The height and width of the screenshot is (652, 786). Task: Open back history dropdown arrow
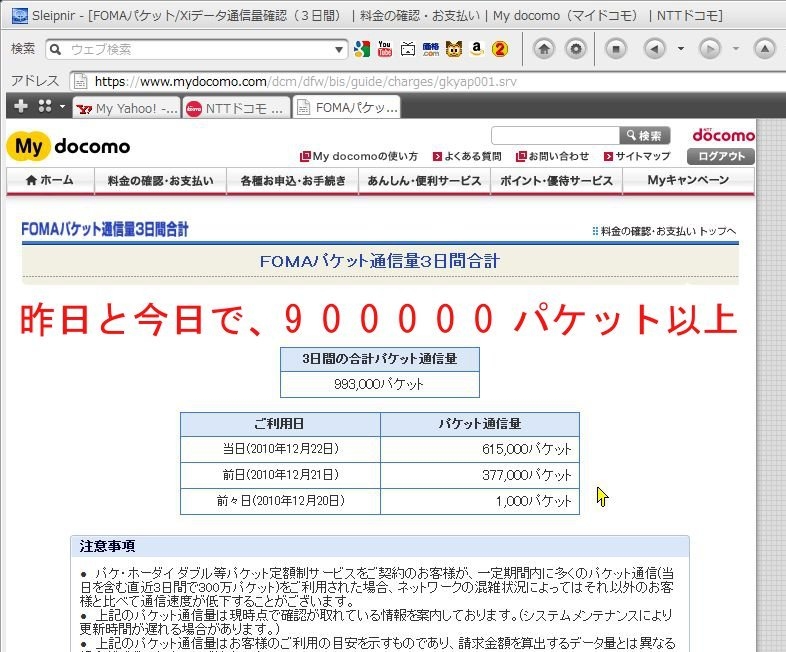click(x=681, y=49)
